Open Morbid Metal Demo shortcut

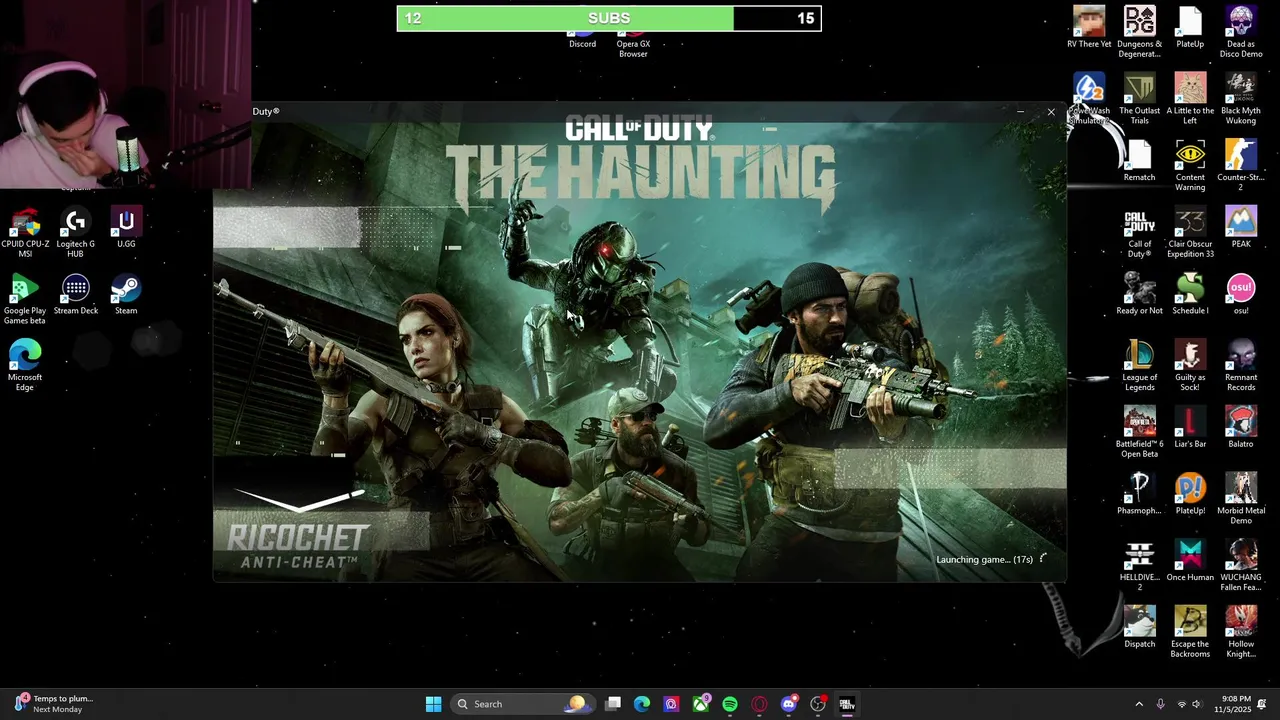point(1241,498)
